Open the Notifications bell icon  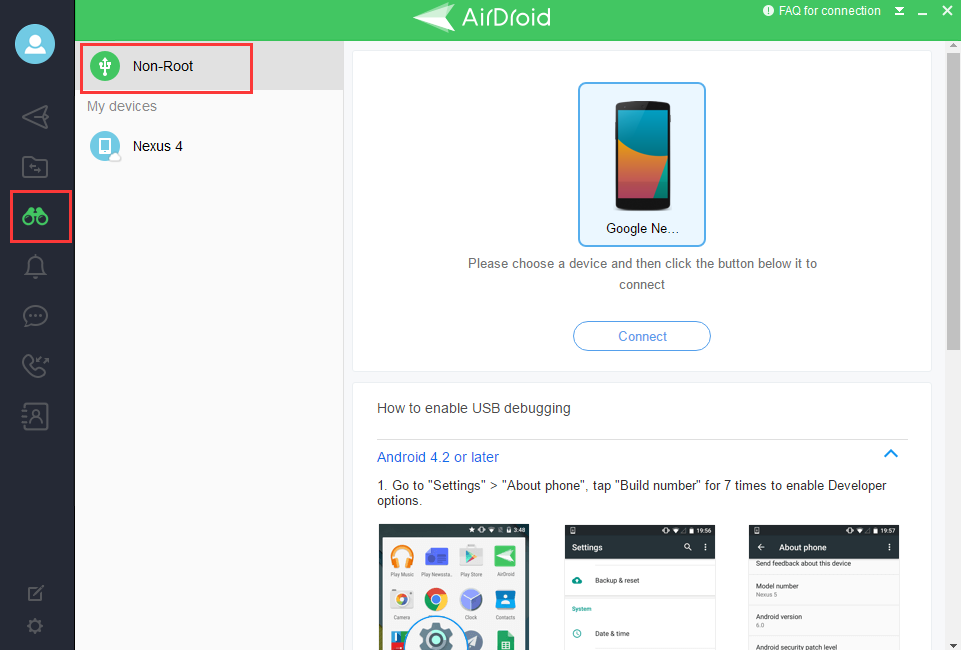[35, 266]
